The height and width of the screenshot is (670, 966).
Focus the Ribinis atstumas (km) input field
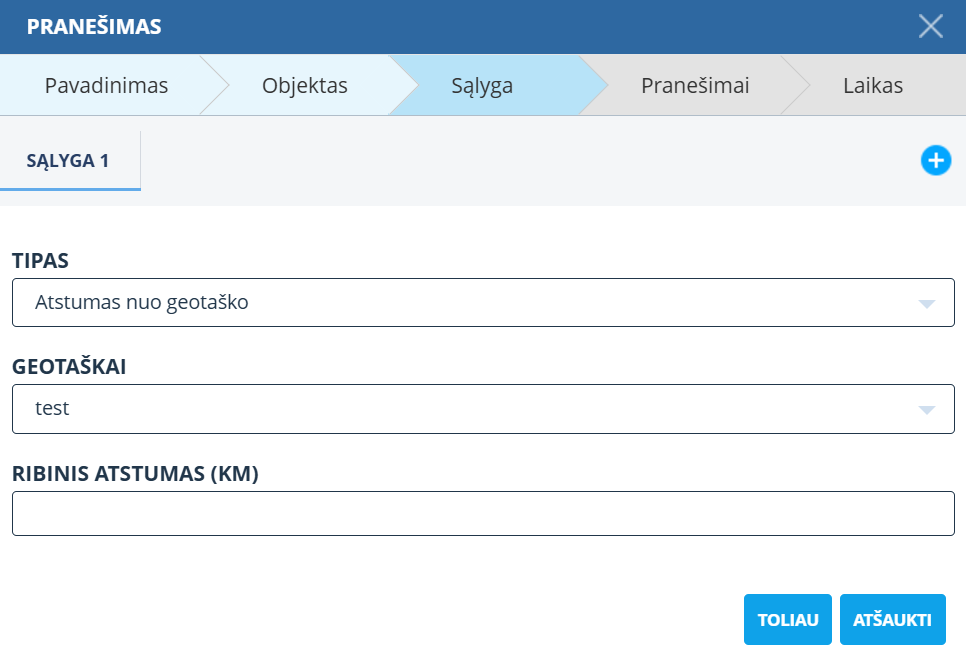[x=483, y=514]
